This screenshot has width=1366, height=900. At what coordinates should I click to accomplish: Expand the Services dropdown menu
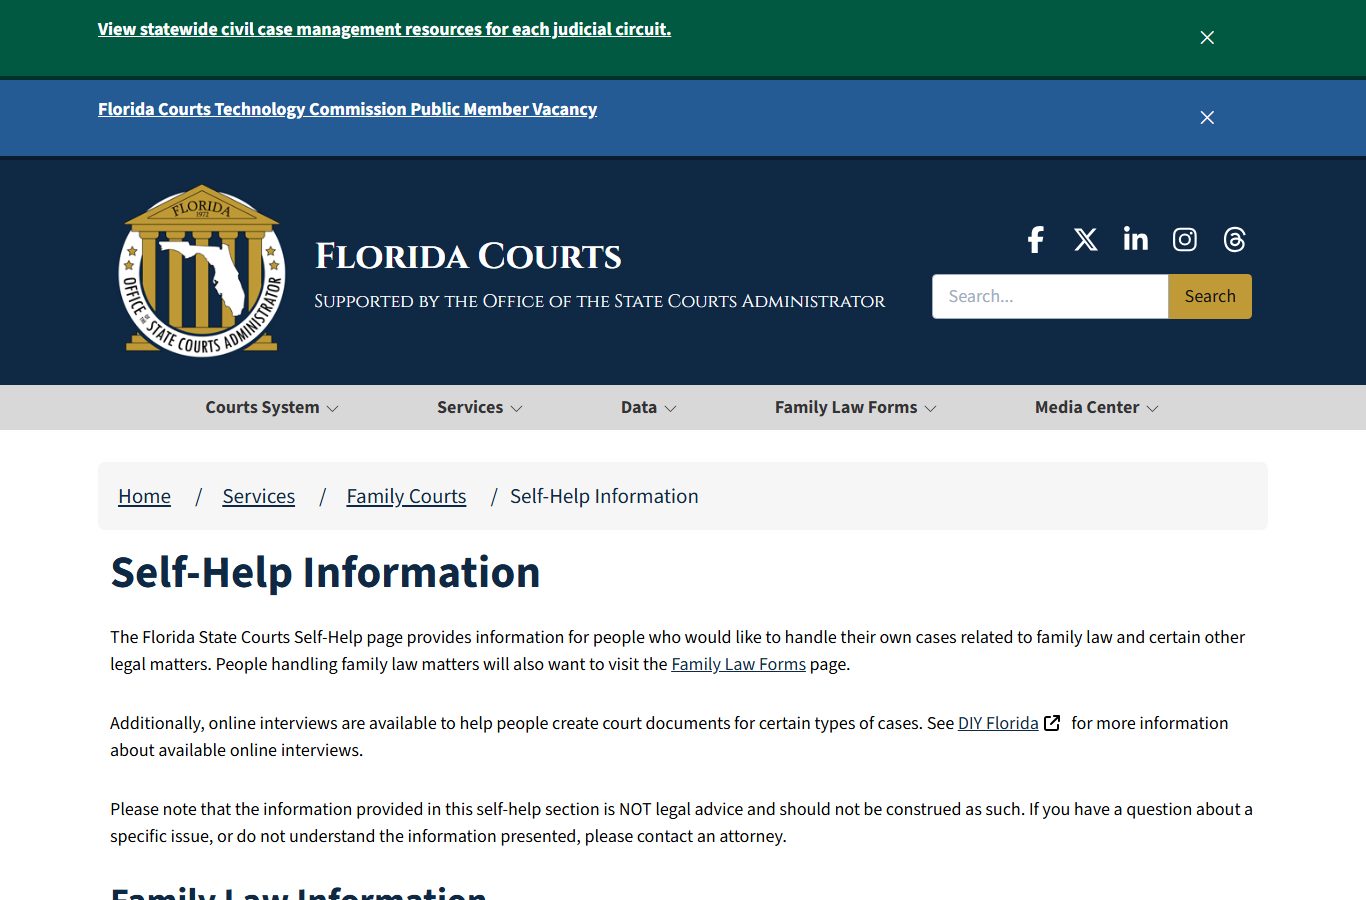click(x=480, y=407)
